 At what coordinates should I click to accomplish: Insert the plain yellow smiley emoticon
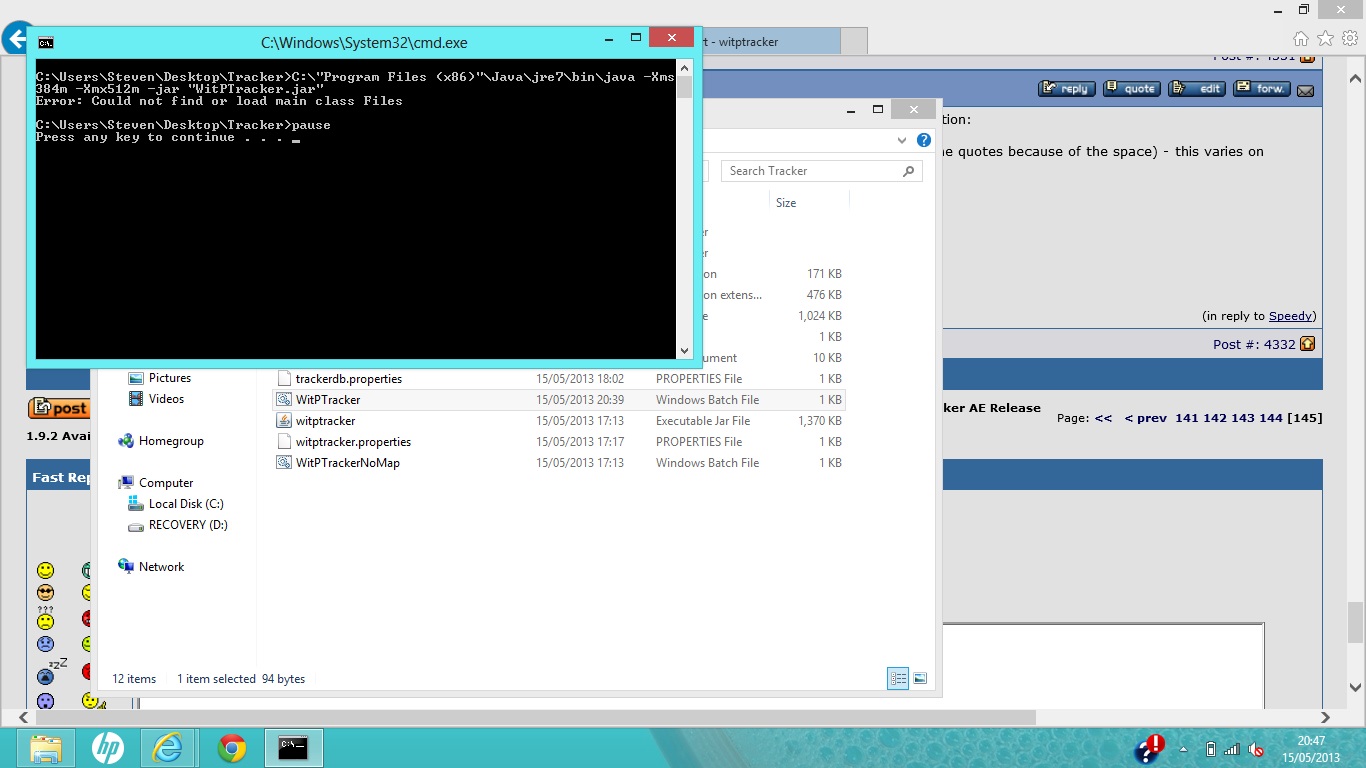[45, 570]
